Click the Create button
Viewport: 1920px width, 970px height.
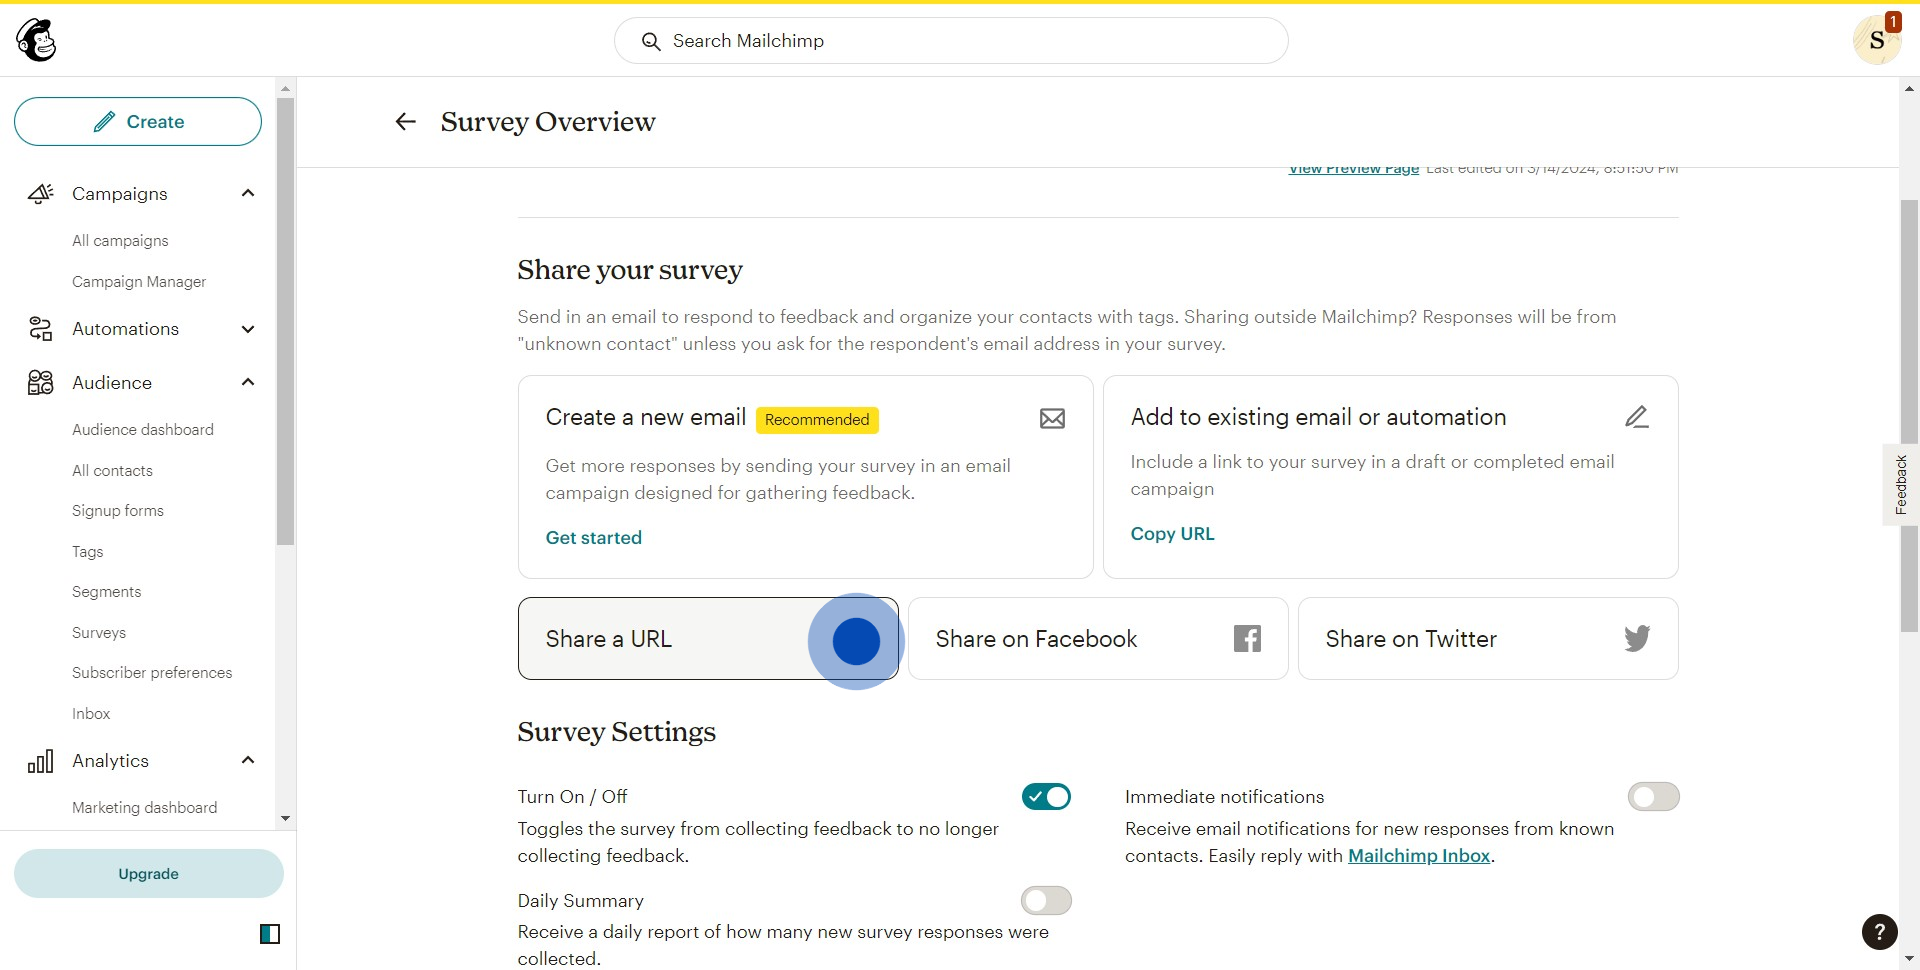pyautogui.click(x=138, y=122)
